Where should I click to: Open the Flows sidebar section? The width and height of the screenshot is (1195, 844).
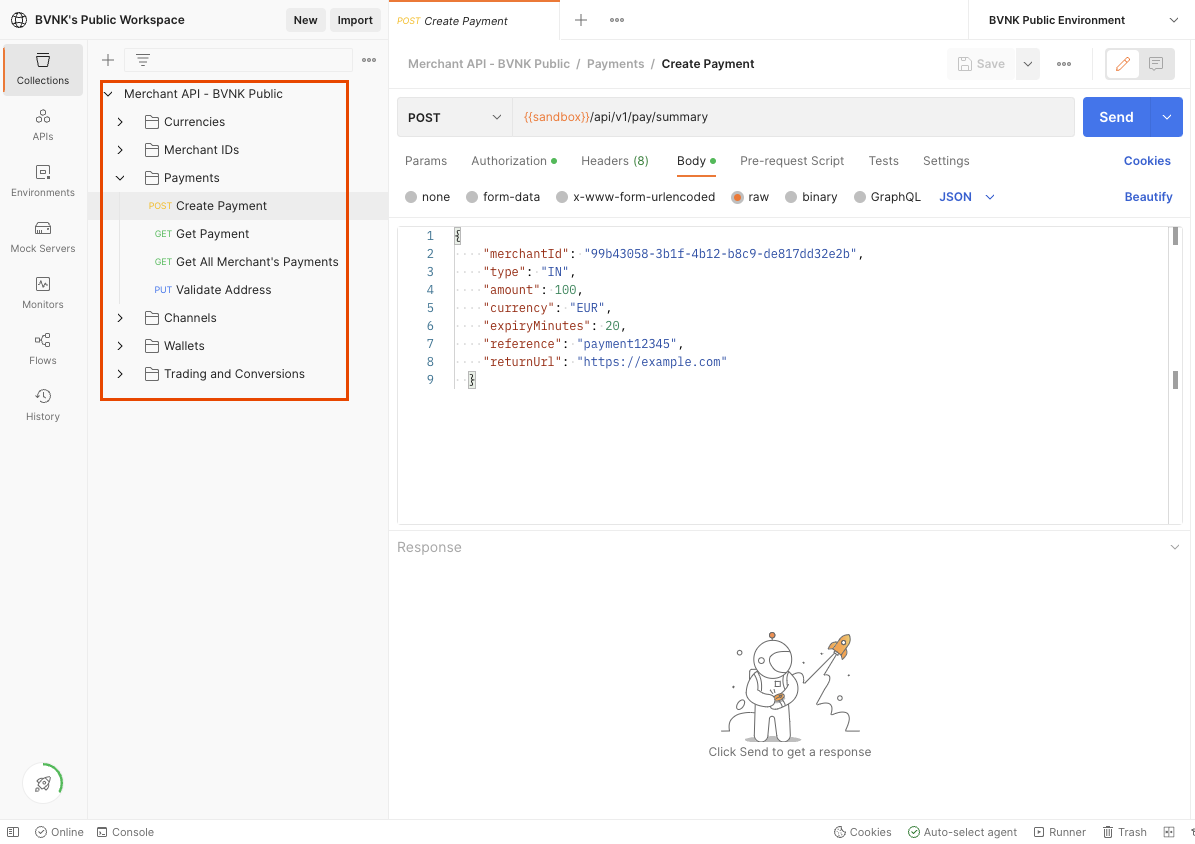[43, 349]
